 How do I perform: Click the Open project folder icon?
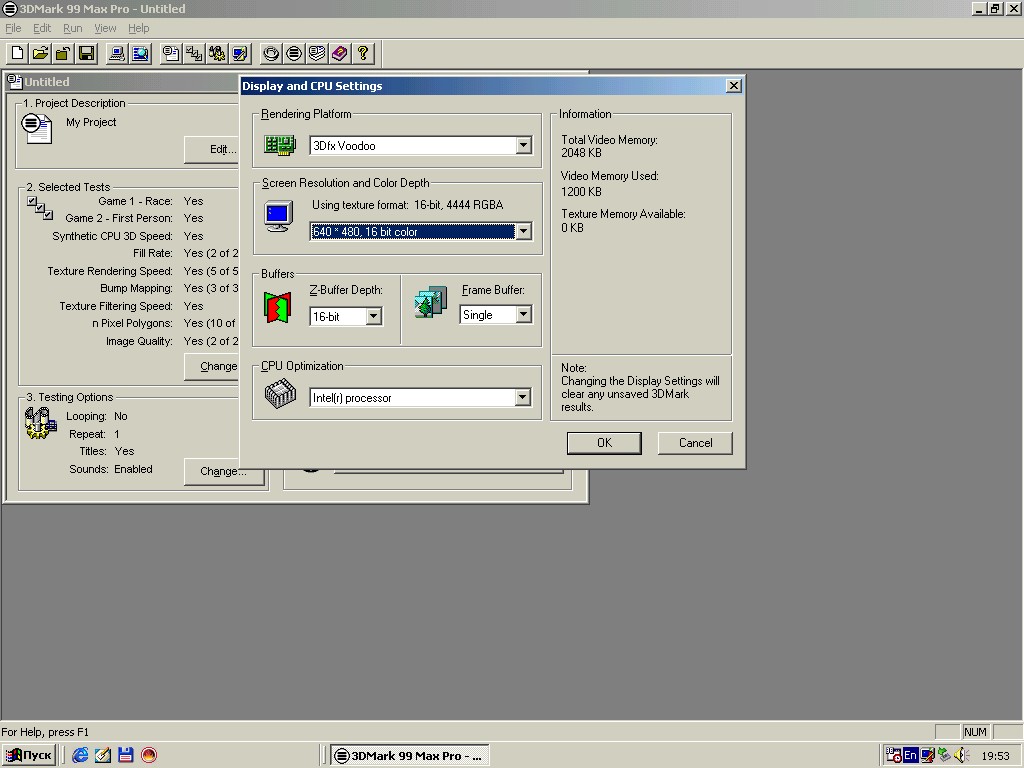coord(40,54)
